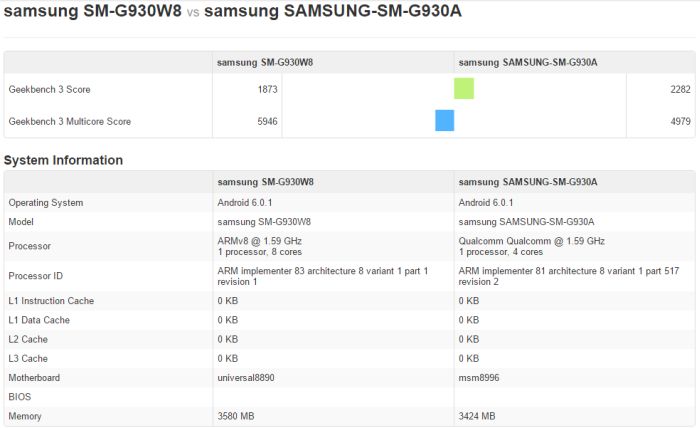700x428 pixels.
Task: Click the green Geekbench 3 Score bar
Action: tap(463, 89)
